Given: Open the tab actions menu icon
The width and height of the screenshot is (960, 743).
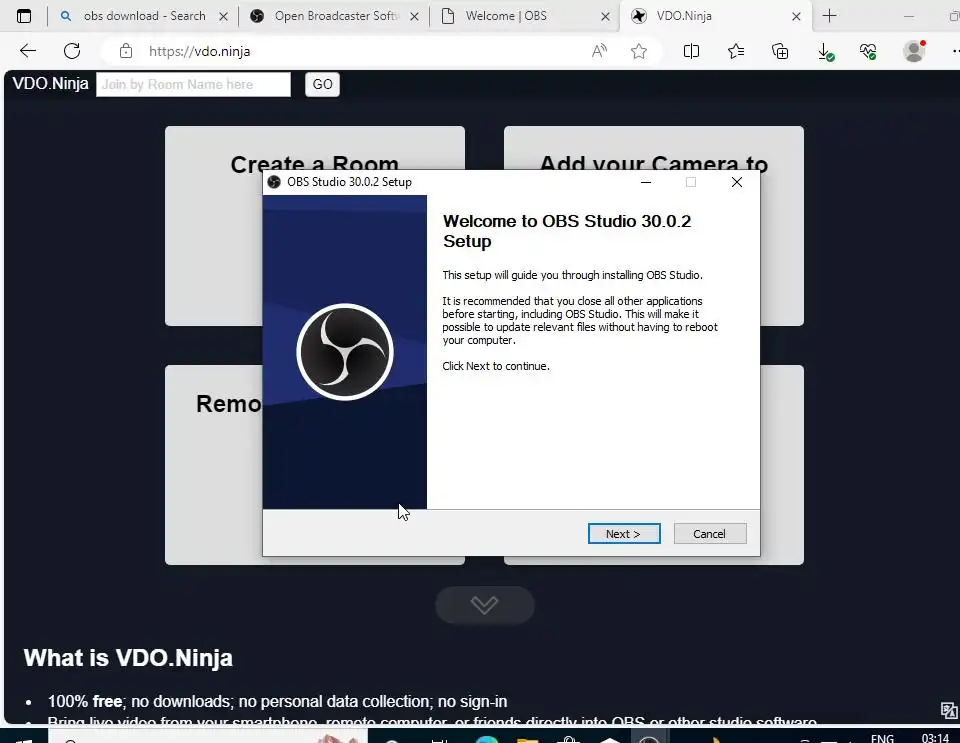Looking at the screenshot, I should coord(24,16).
